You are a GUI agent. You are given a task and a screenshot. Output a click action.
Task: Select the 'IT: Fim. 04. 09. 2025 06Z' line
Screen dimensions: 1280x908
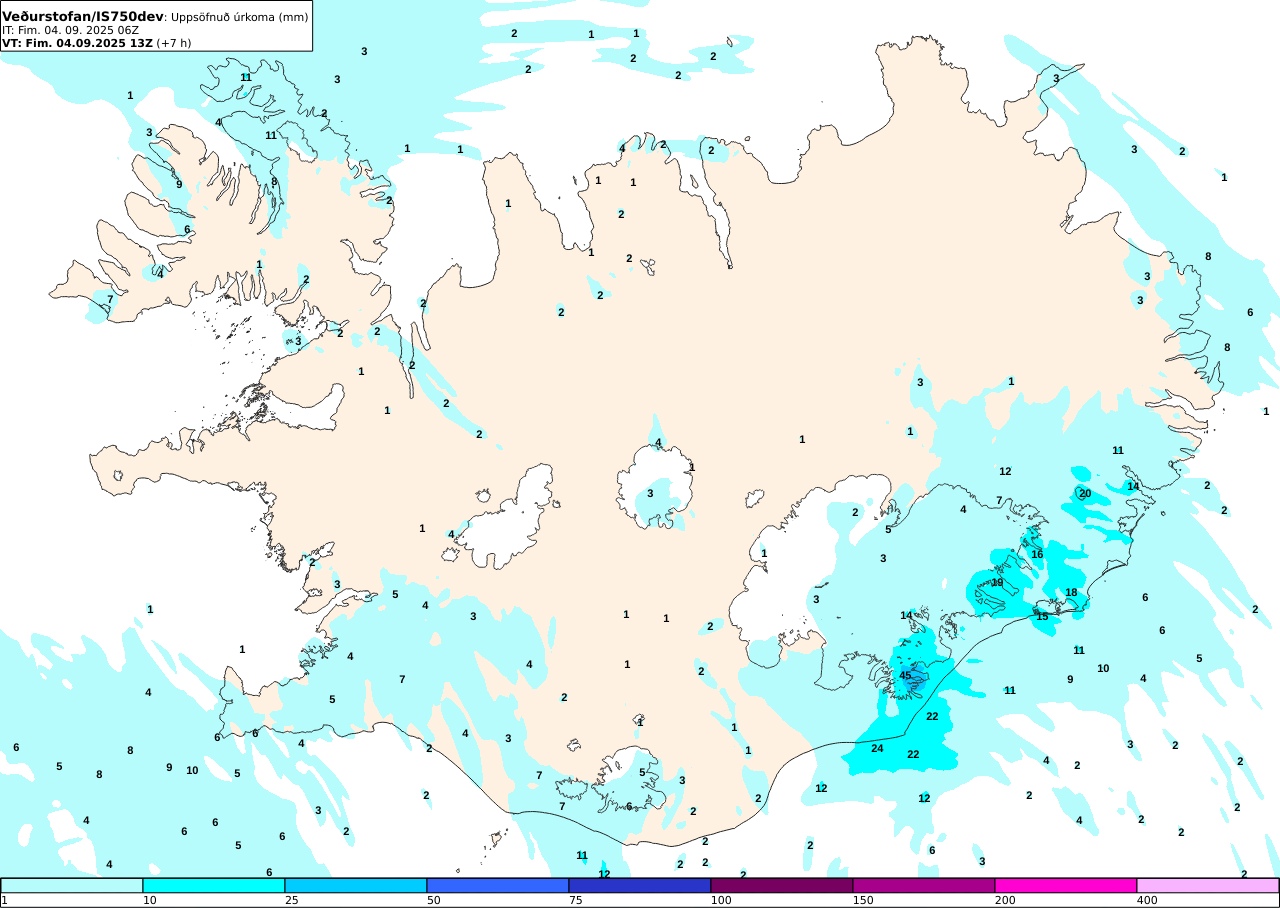tap(70, 30)
